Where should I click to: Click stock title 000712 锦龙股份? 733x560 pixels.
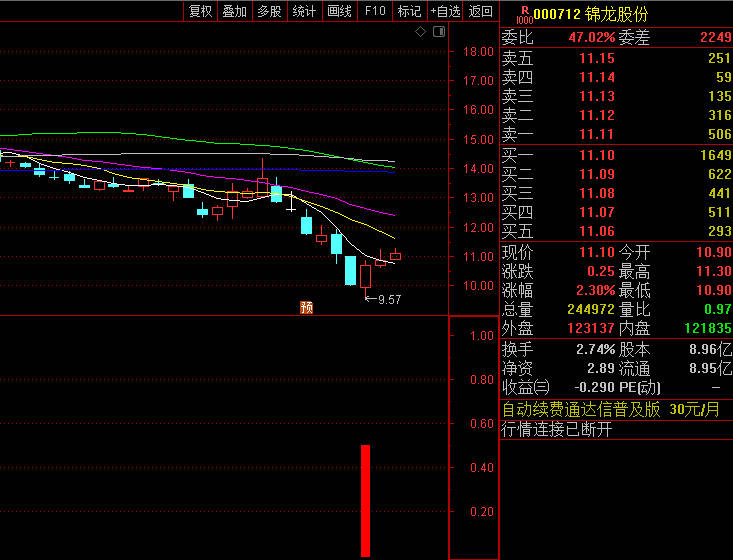[591, 14]
